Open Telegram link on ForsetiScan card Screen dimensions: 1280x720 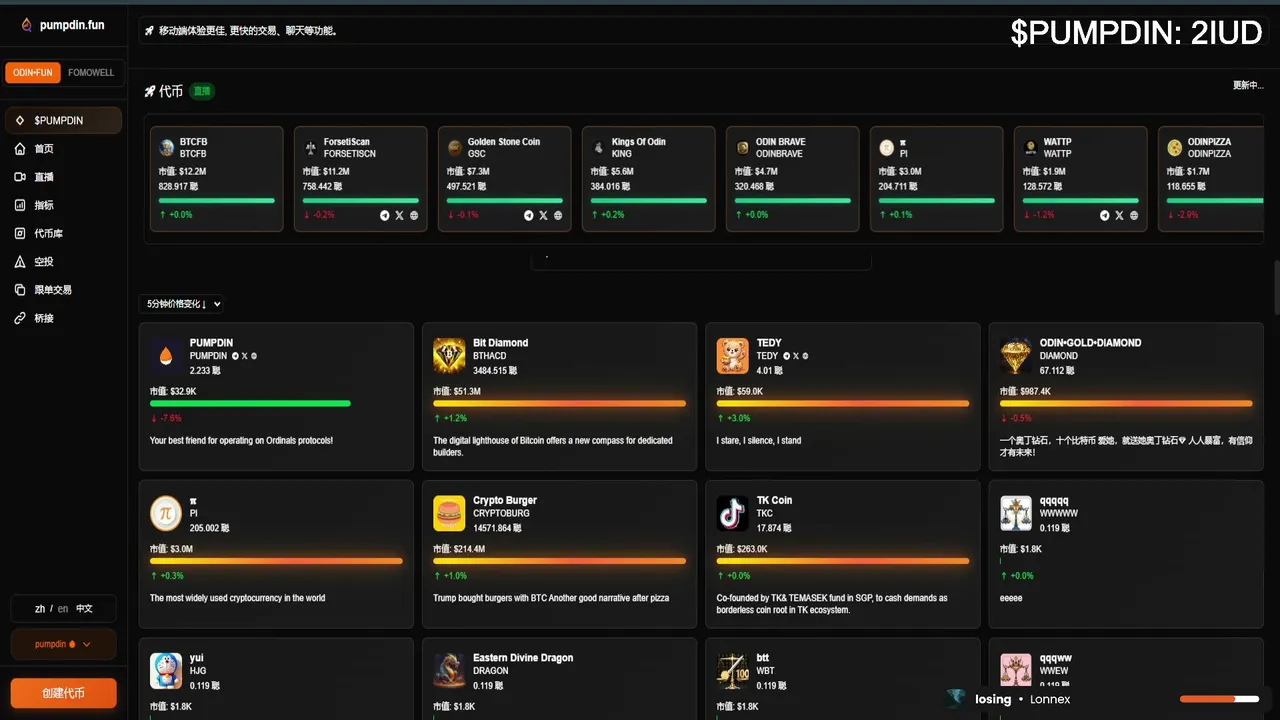[x=385, y=215]
